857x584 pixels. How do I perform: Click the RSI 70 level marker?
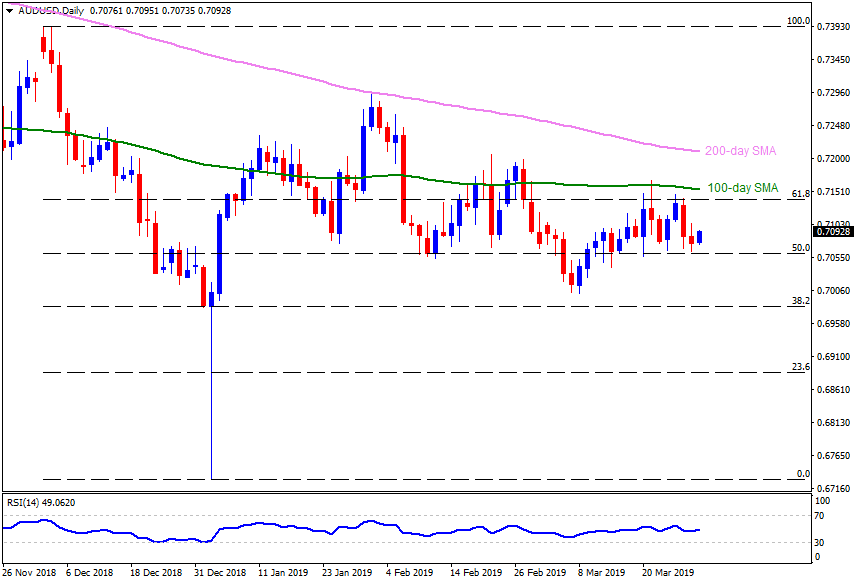coord(818,516)
